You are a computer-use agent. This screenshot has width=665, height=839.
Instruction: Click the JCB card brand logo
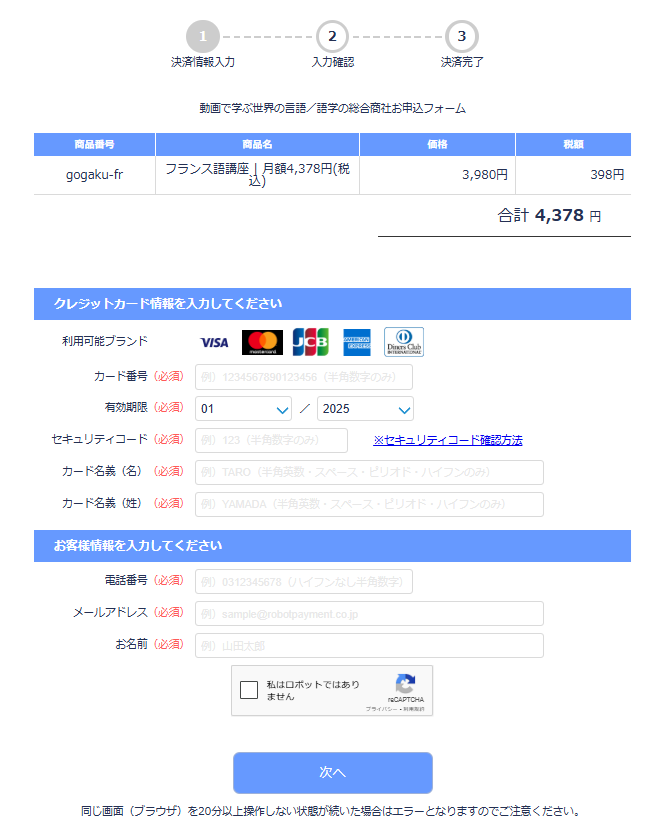coord(310,342)
